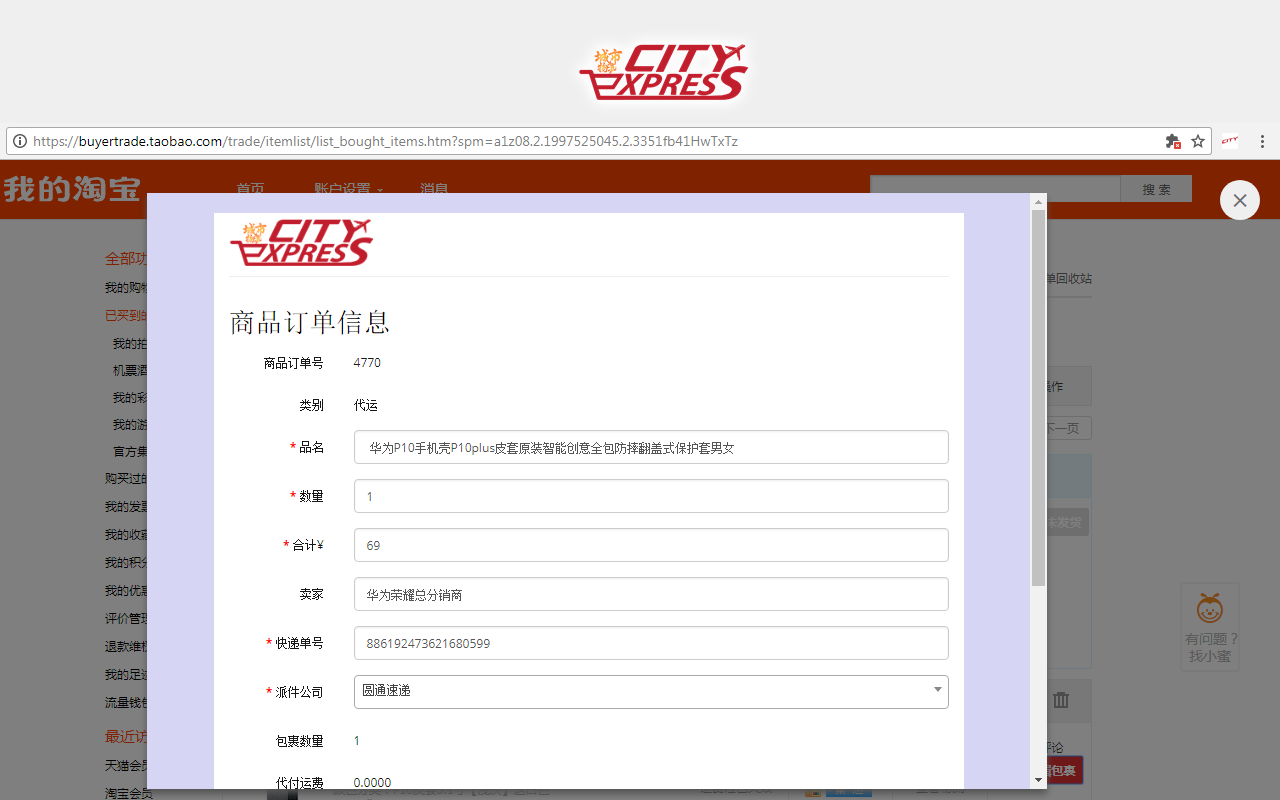This screenshot has height=800, width=1280.
Task: Open the City Express extension icon
Action: pyautogui.click(x=1230, y=141)
